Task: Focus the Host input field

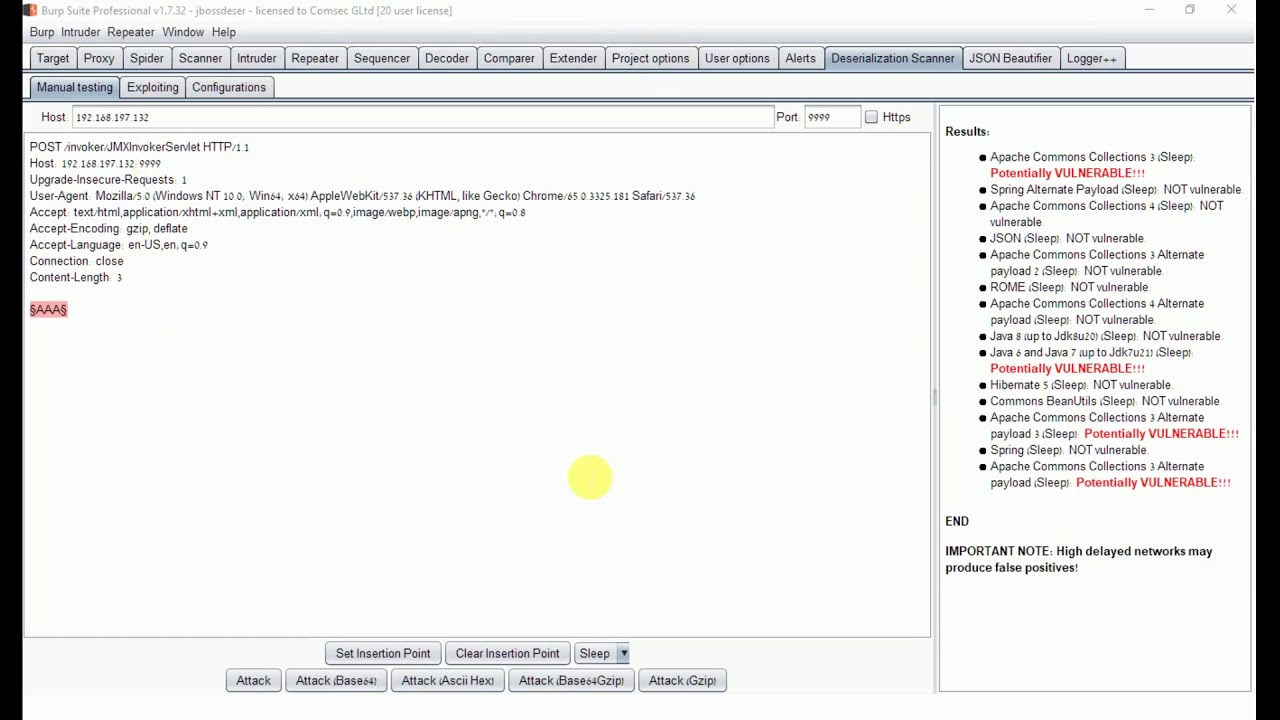Action: click(422, 117)
